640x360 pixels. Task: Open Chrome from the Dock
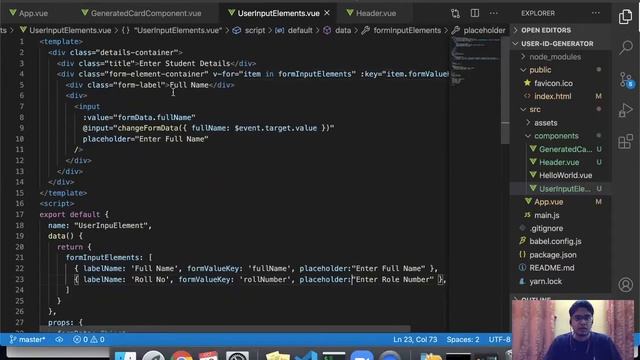pos(182,356)
